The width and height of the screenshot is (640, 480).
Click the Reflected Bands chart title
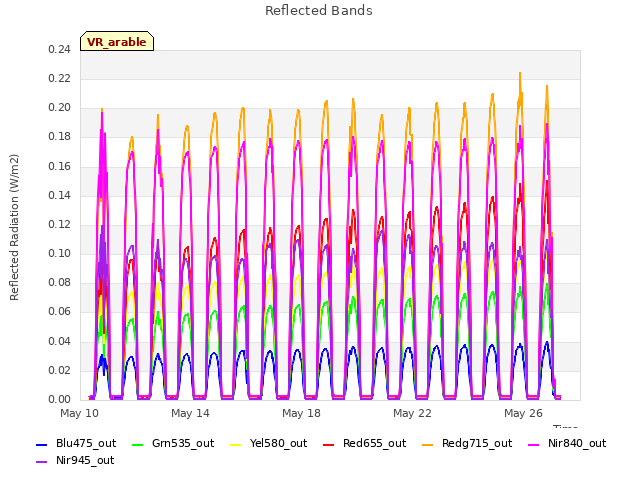tap(319, 11)
